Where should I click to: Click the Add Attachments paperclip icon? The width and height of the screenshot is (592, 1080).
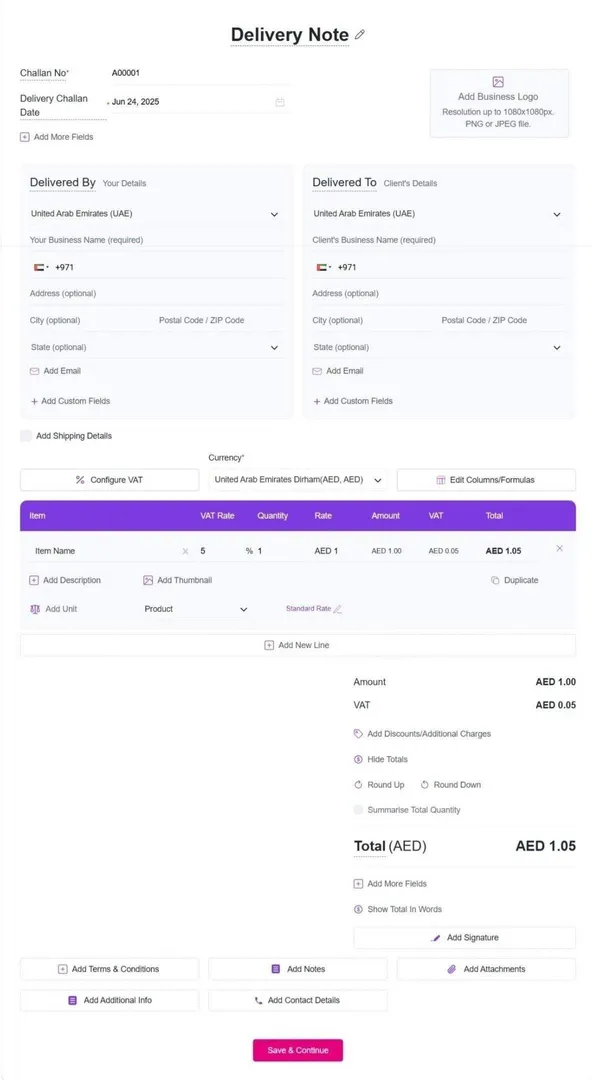452,968
